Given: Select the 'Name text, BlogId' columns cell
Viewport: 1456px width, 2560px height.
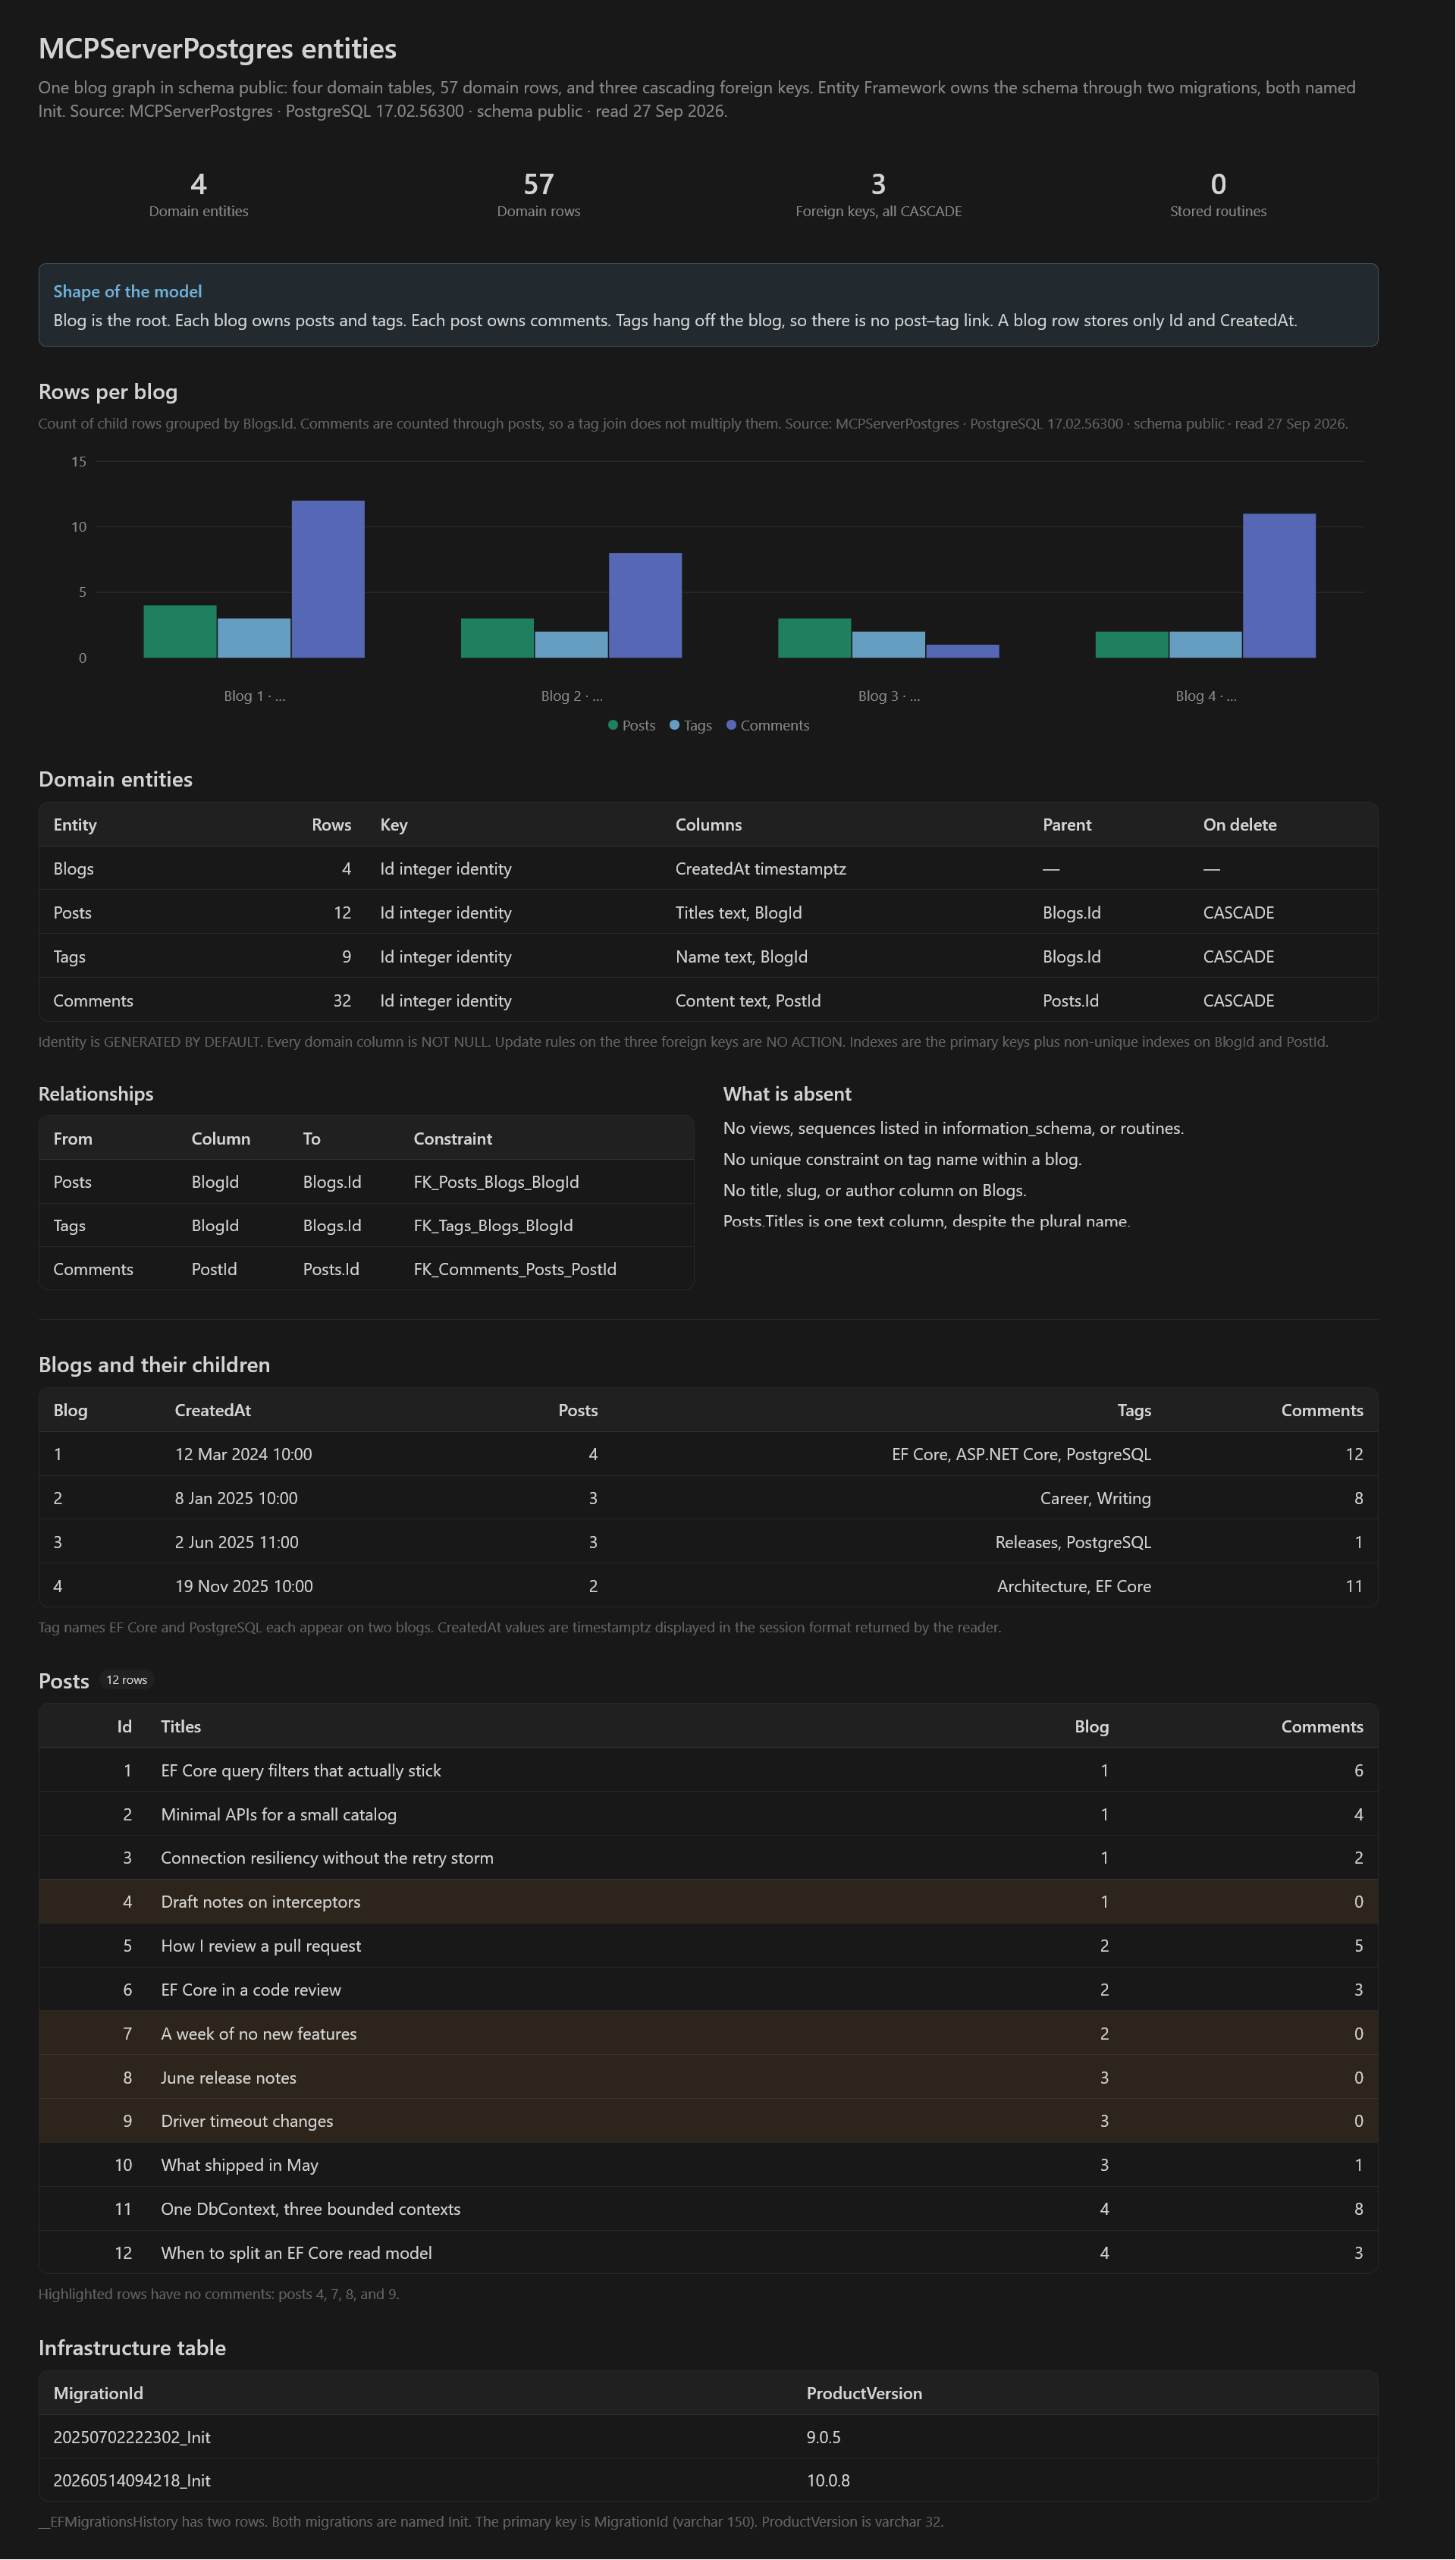Looking at the screenshot, I should tap(741, 957).
